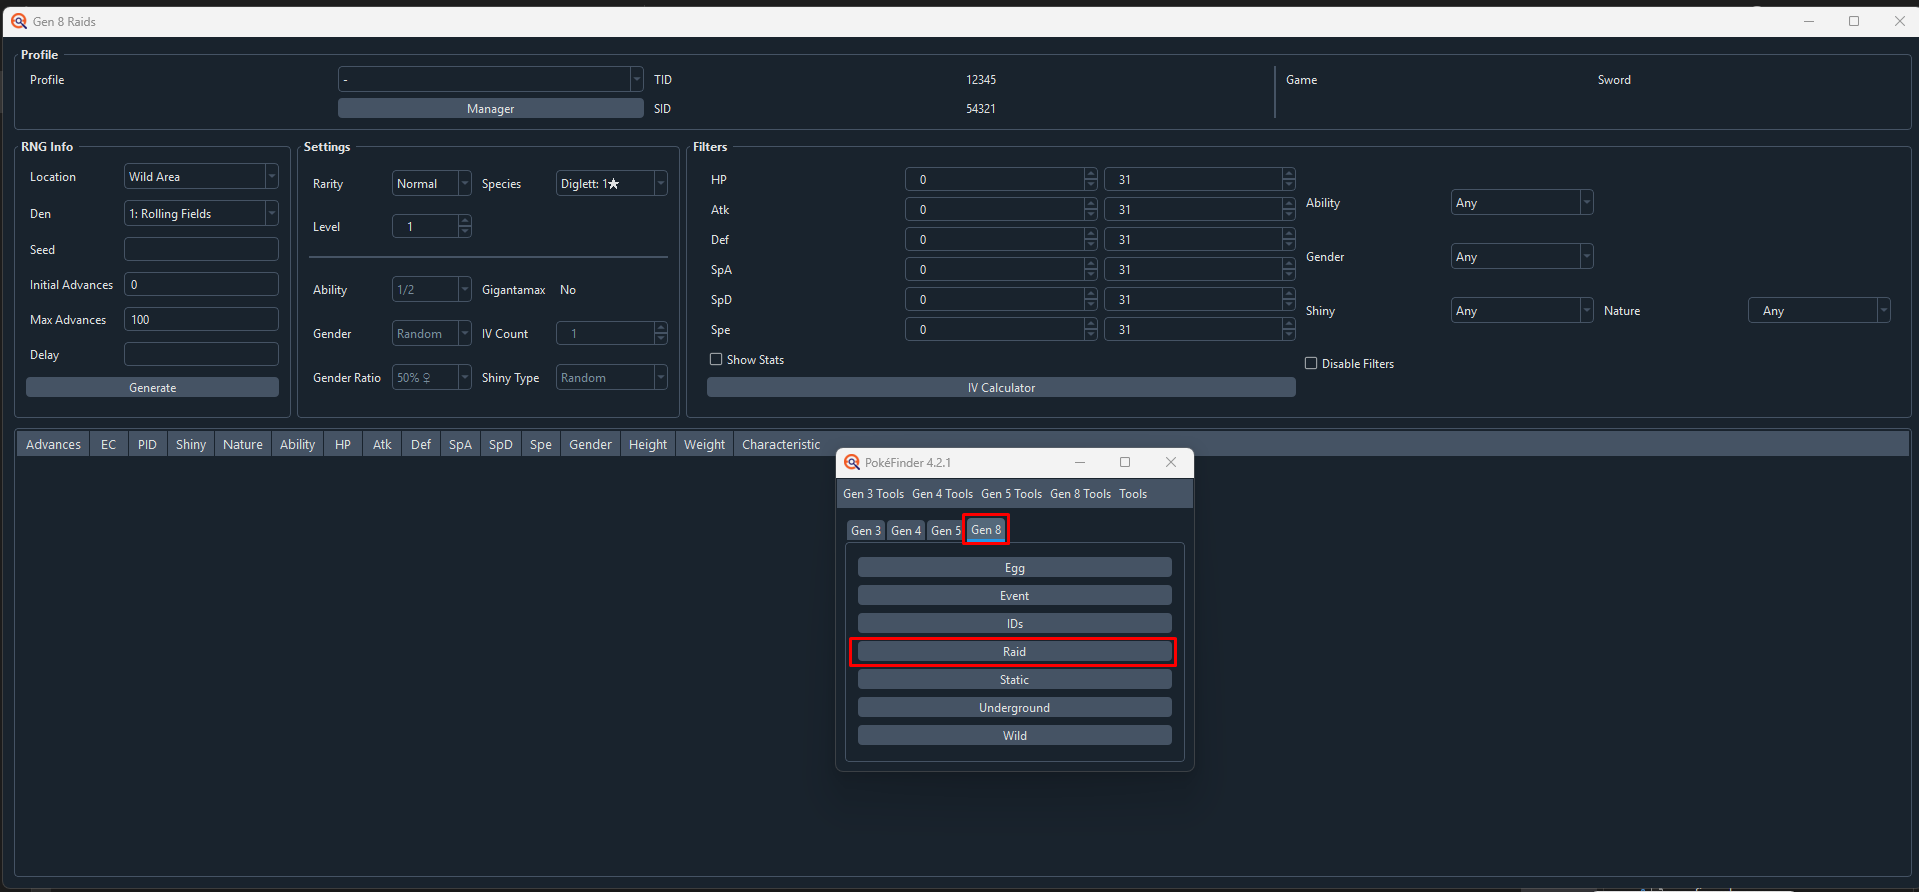Focus the Delay input field
Viewport: 1919px width, 892px height.
click(x=201, y=354)
